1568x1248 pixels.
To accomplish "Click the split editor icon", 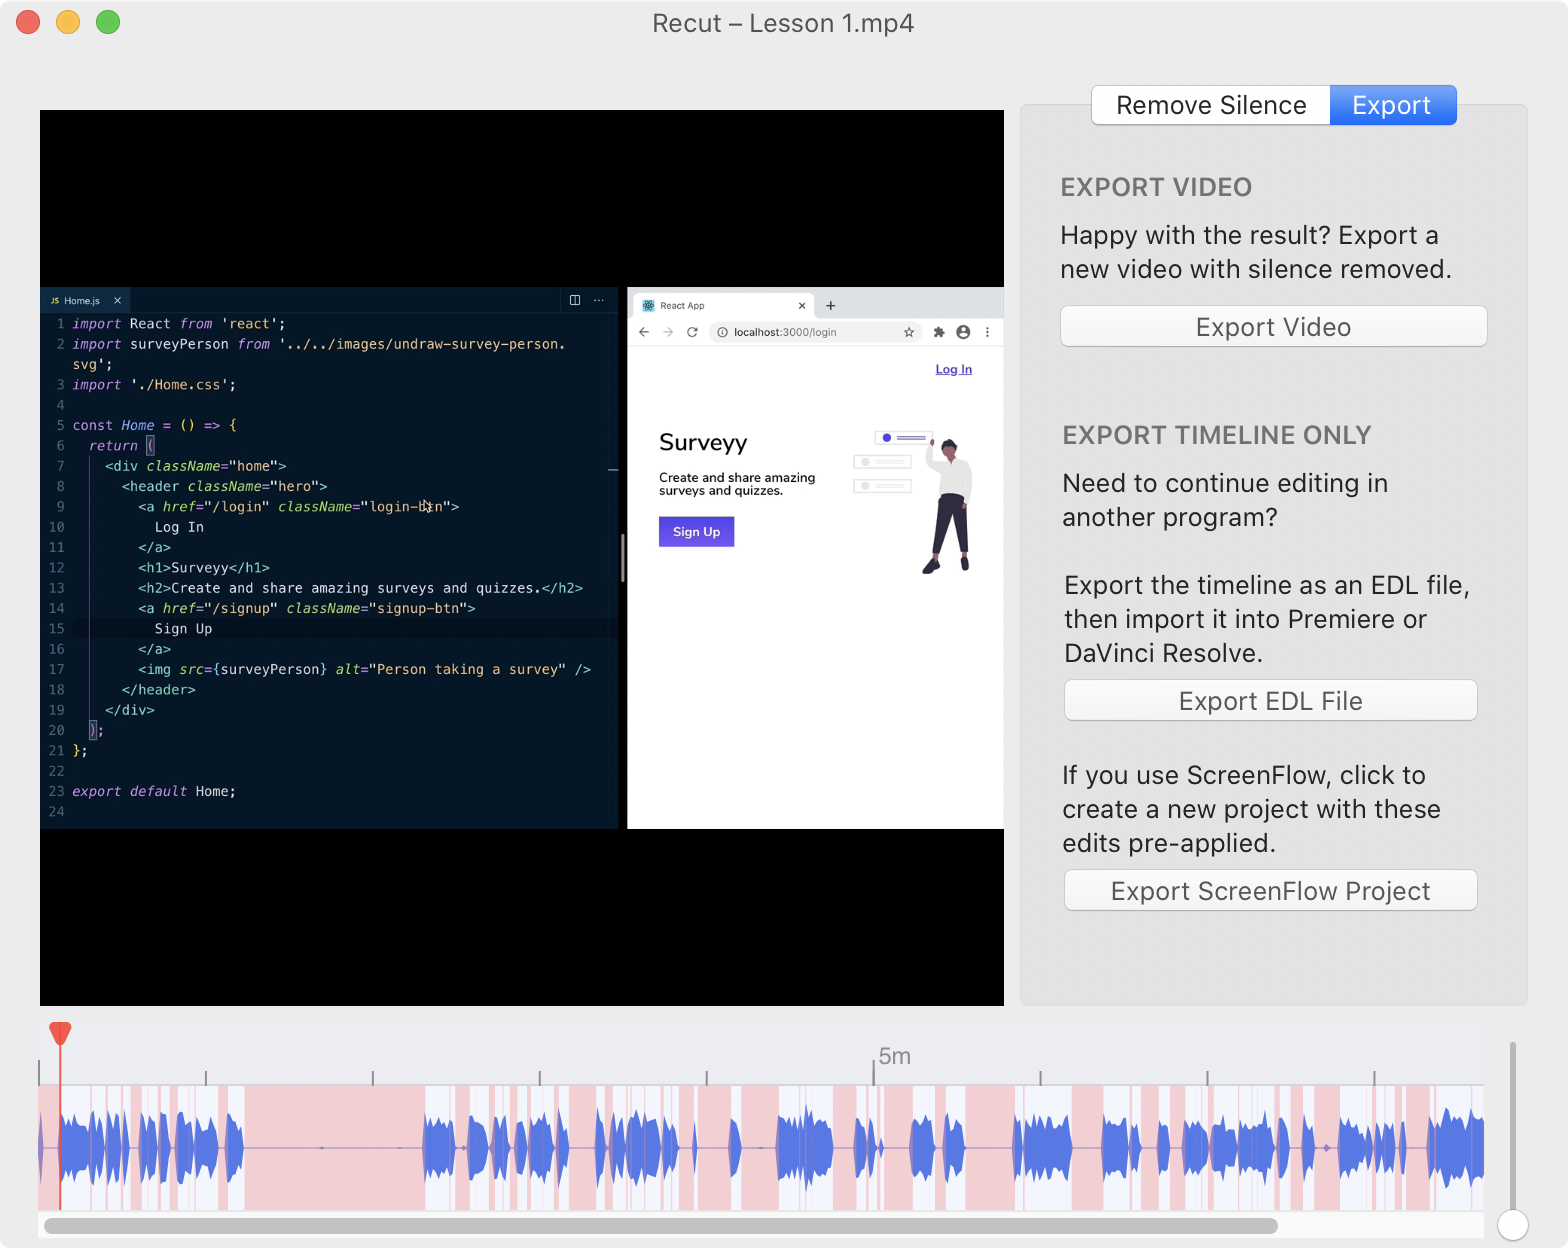I will (575, 300).
